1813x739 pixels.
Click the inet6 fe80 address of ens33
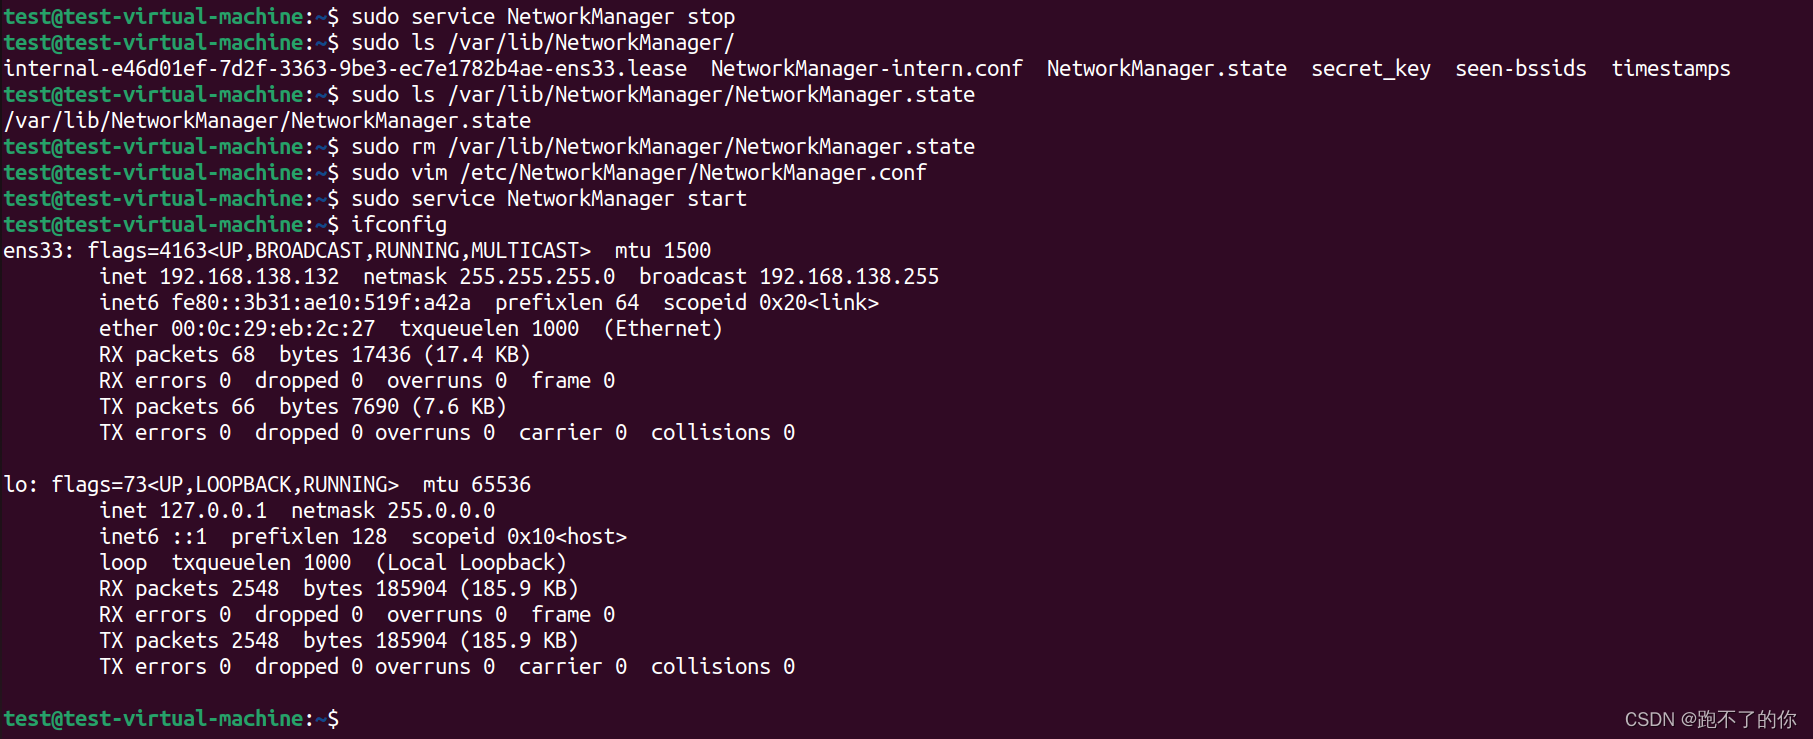click(x=321, y=303)
